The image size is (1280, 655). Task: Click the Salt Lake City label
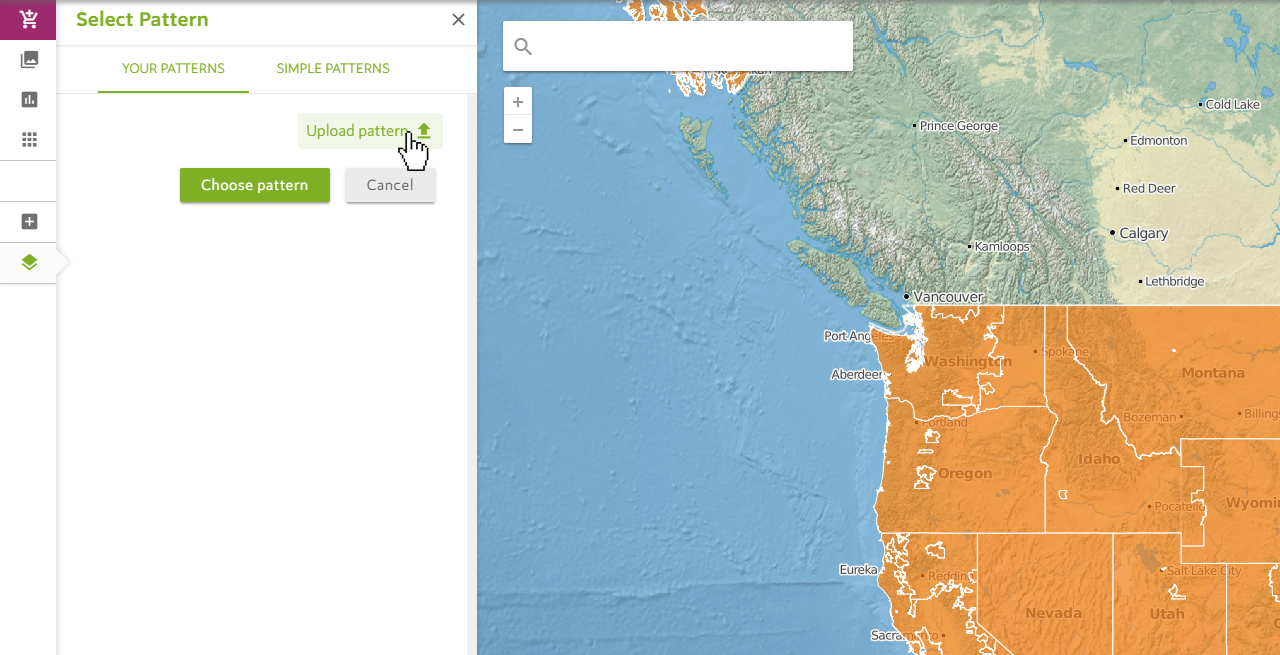pyautogui.click(x=1204, y=570)
